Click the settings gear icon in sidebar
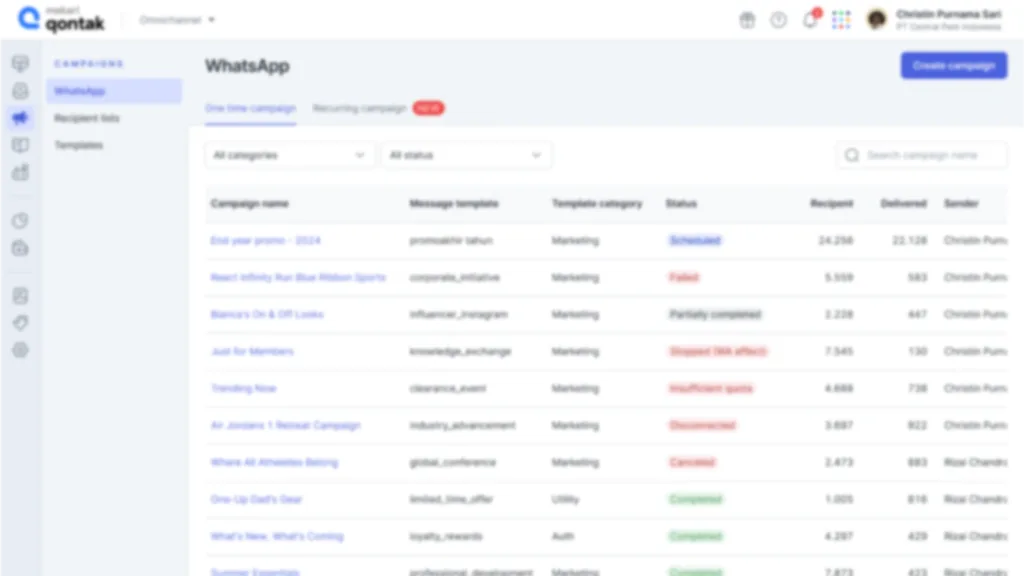1024x576 pixels. (20, 350)
